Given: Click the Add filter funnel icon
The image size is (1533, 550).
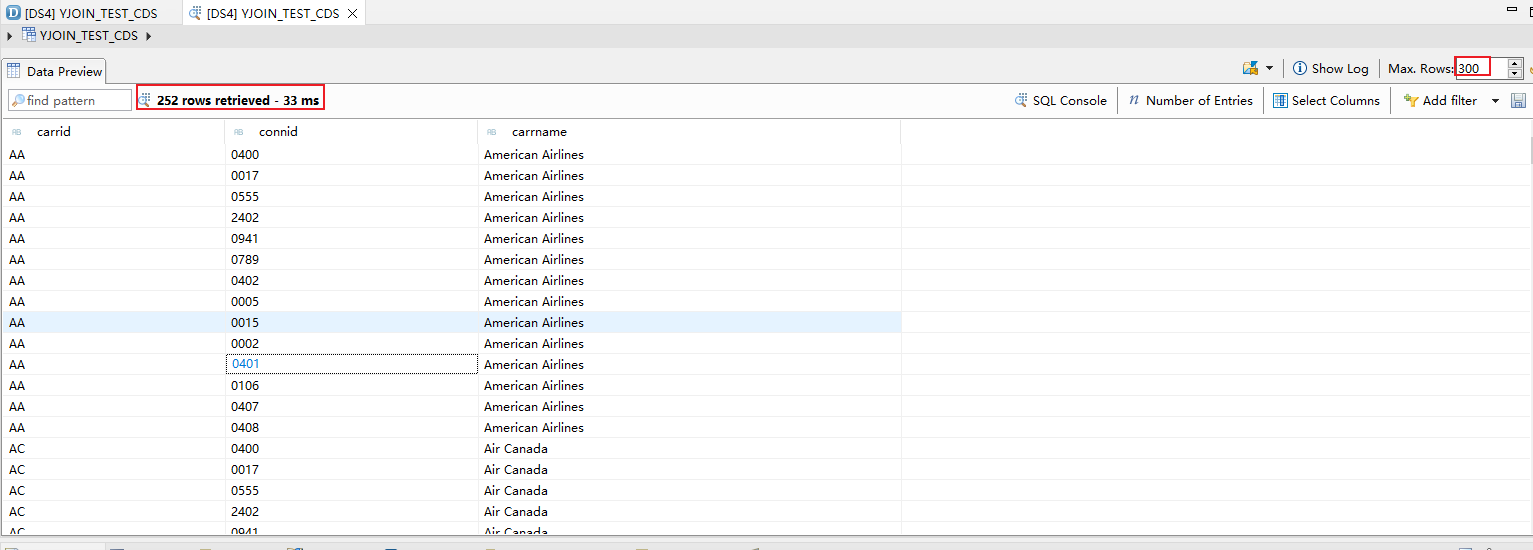Looking at the screenshot, I should (x=1411, y=101).
